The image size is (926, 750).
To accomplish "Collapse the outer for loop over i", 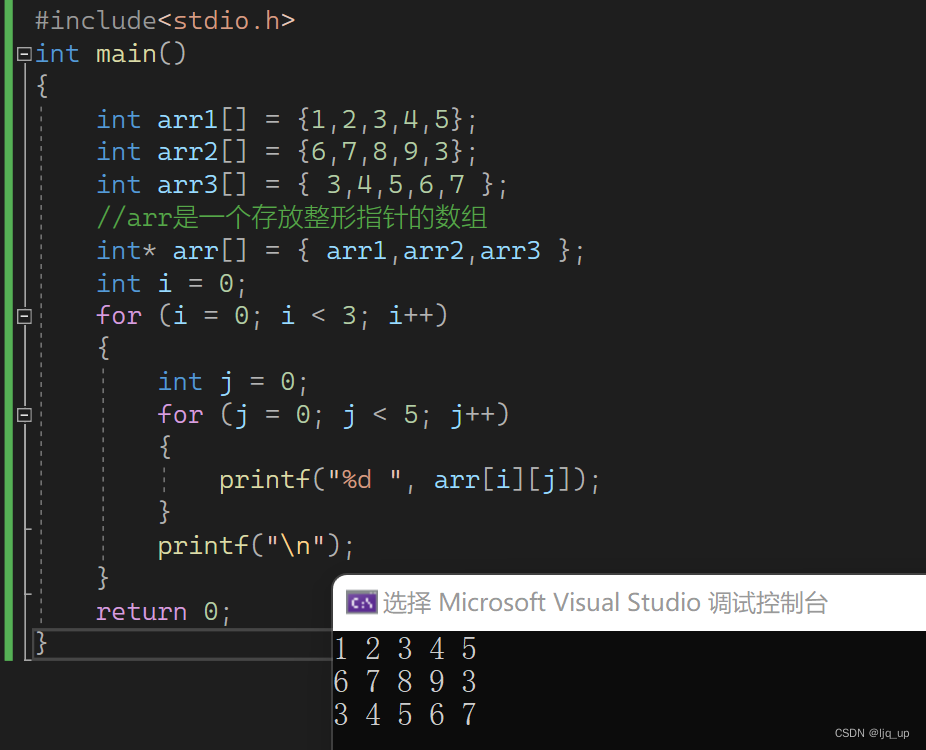I will click(24, 316).
